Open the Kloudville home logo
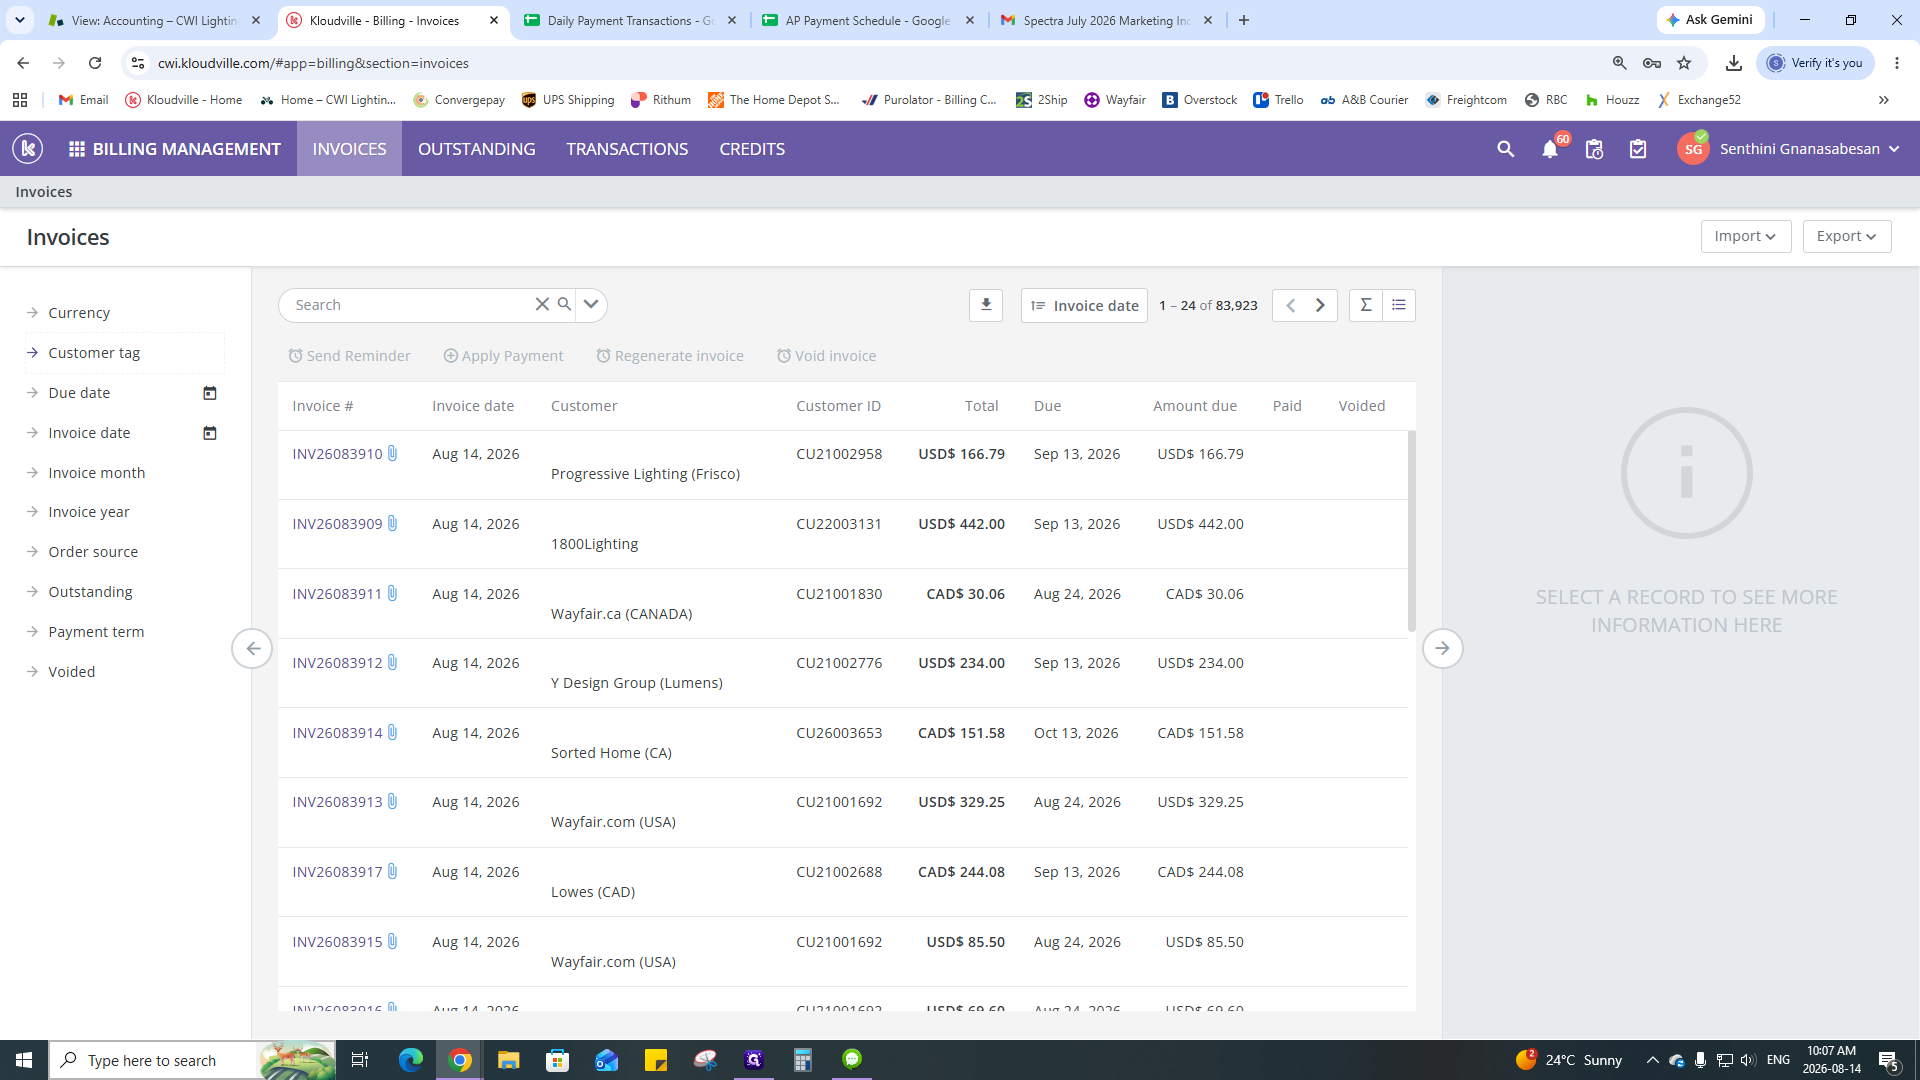Image resolution: width=1920 pixels, height=1080 pixels. (28, 149)
